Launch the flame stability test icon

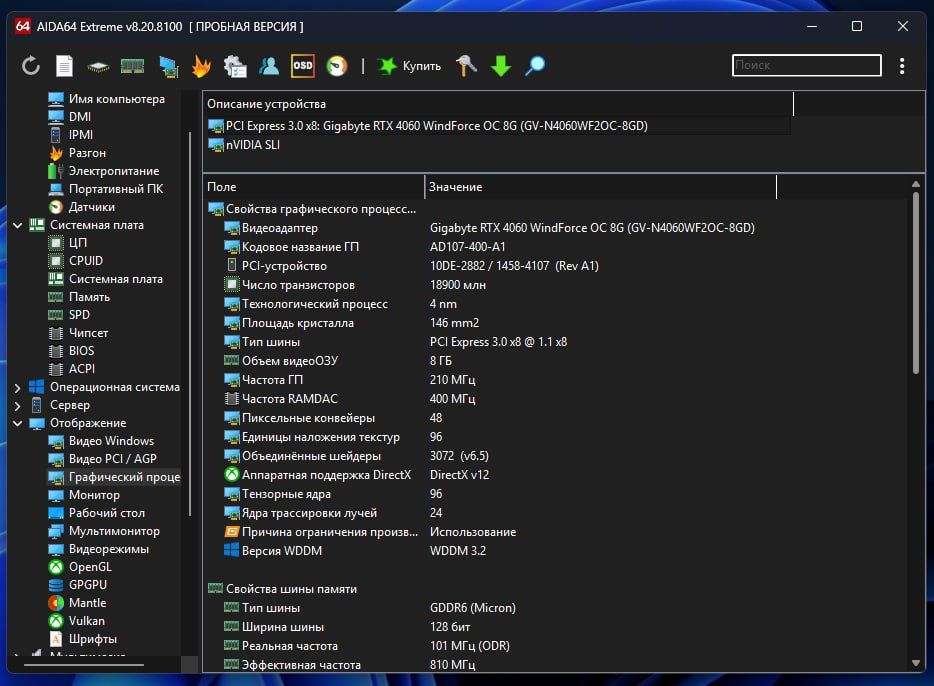tap(201, 66)
